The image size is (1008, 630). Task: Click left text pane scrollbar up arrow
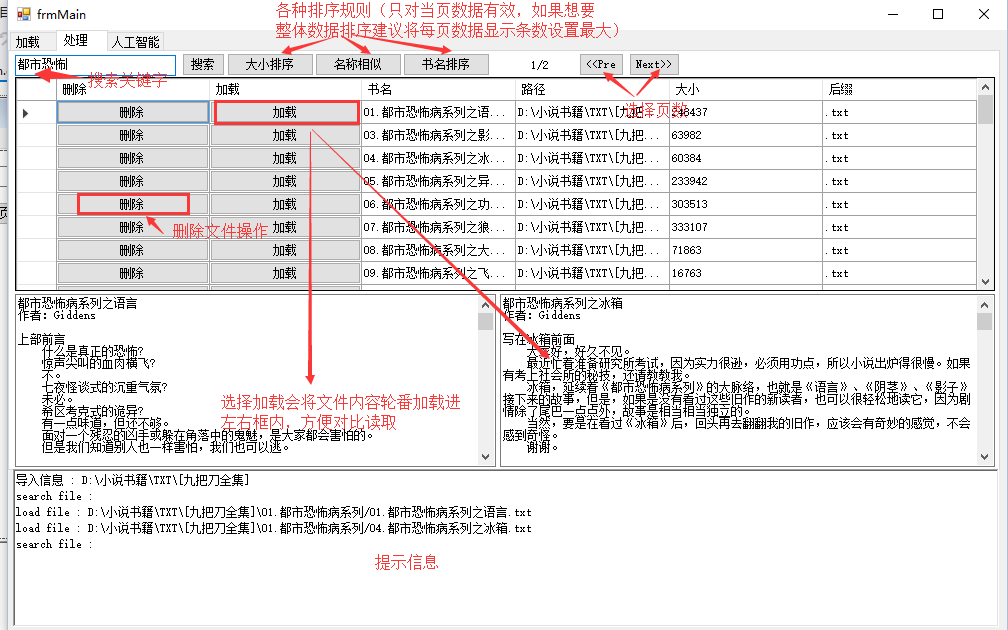click(486, 305)
